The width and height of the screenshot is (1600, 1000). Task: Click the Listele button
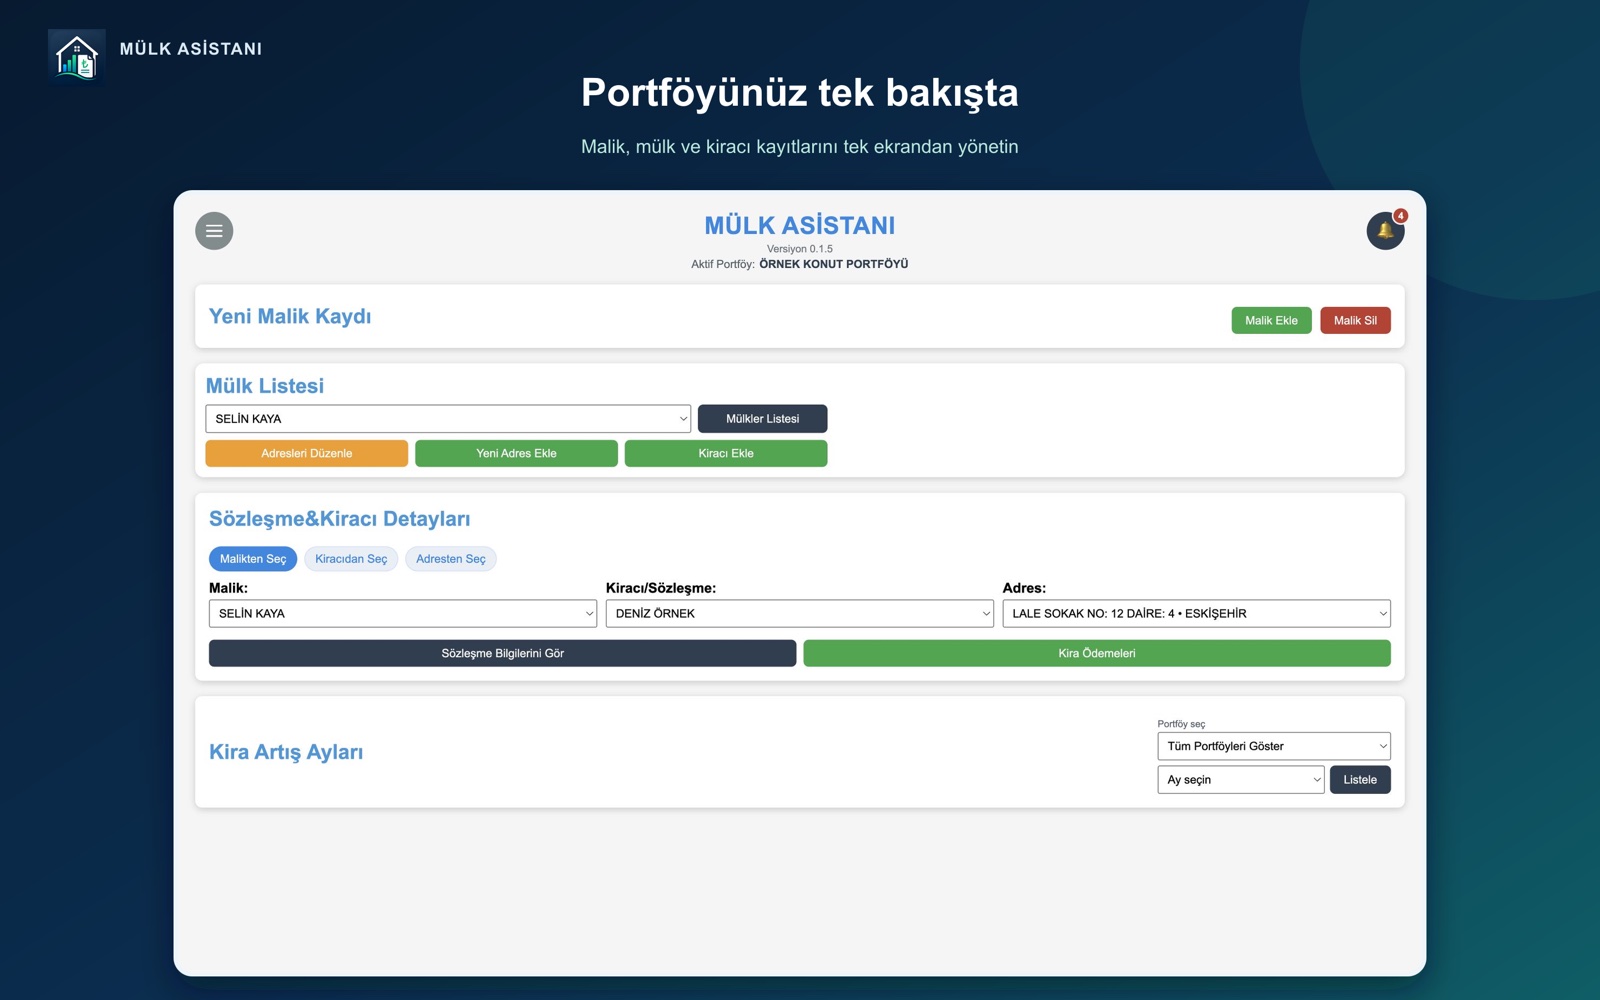1360,780
